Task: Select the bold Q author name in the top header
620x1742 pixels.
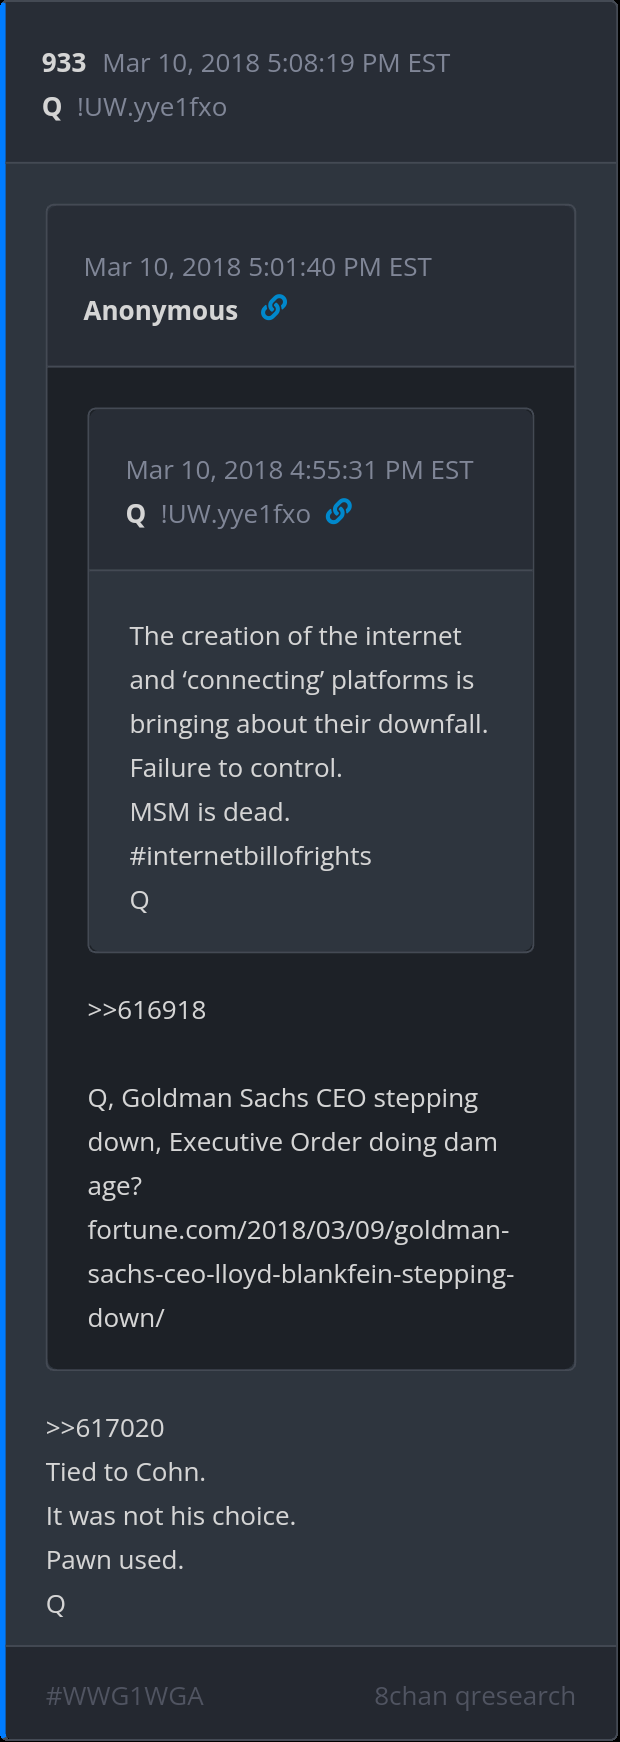Action: coord(53,107)
